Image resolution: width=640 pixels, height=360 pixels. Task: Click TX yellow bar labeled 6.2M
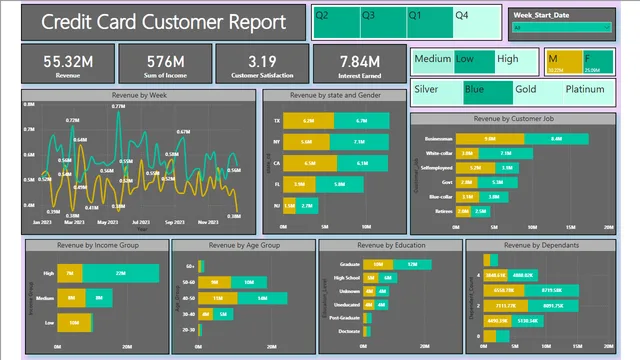click(x=309, y=121)
